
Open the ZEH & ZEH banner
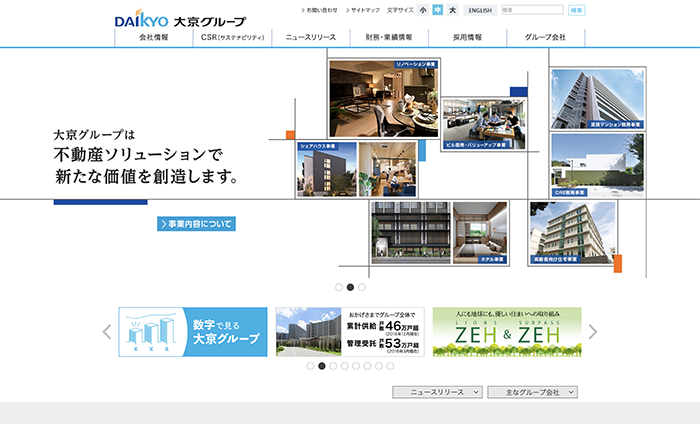coord(506,332)
